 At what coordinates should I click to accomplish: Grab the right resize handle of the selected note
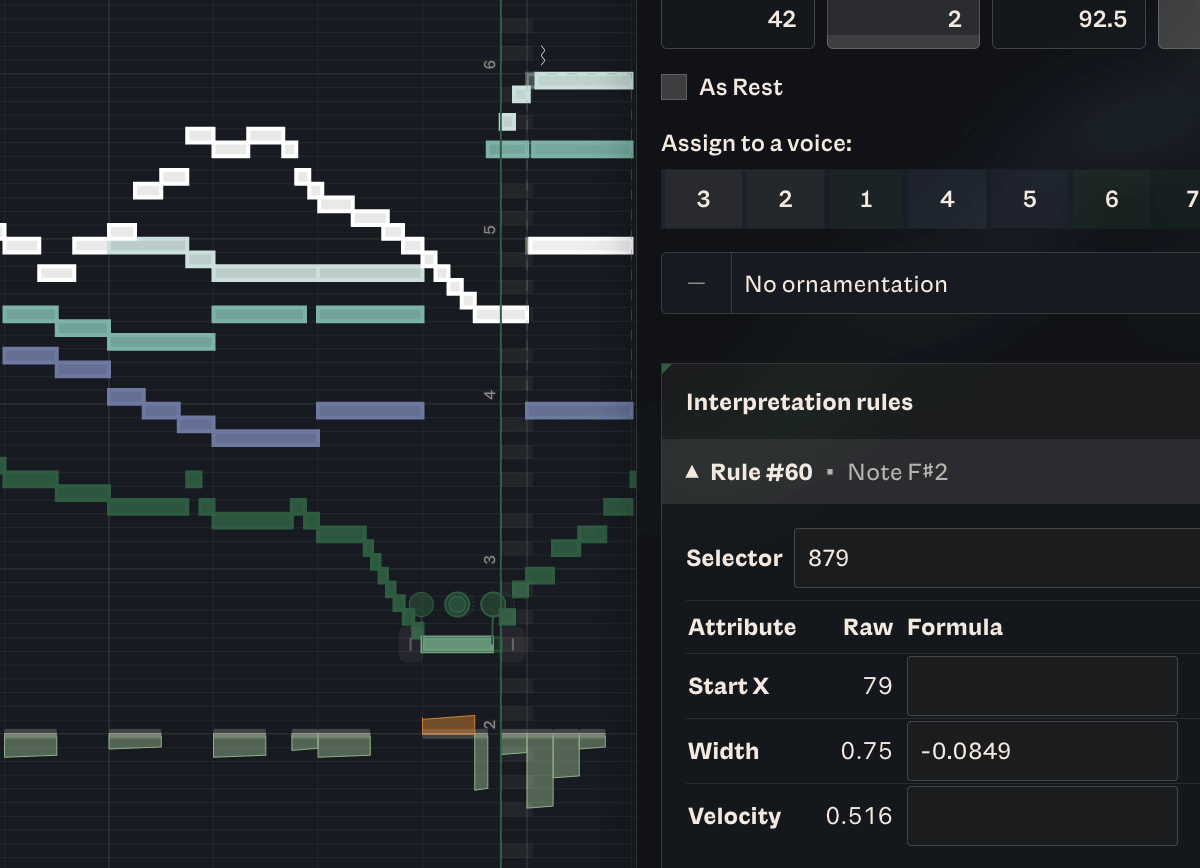pyautogui.click(x=511, y=644)
